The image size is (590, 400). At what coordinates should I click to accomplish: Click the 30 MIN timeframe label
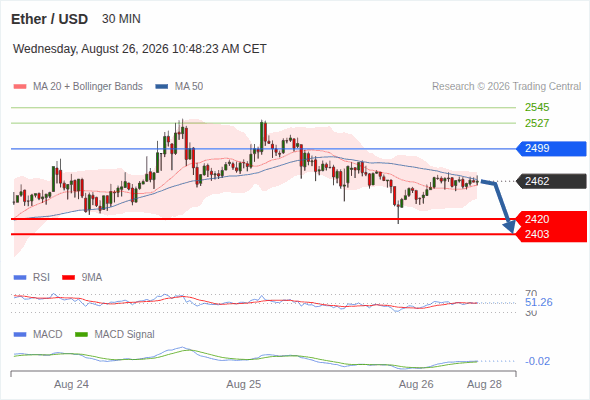pos(121,19)
